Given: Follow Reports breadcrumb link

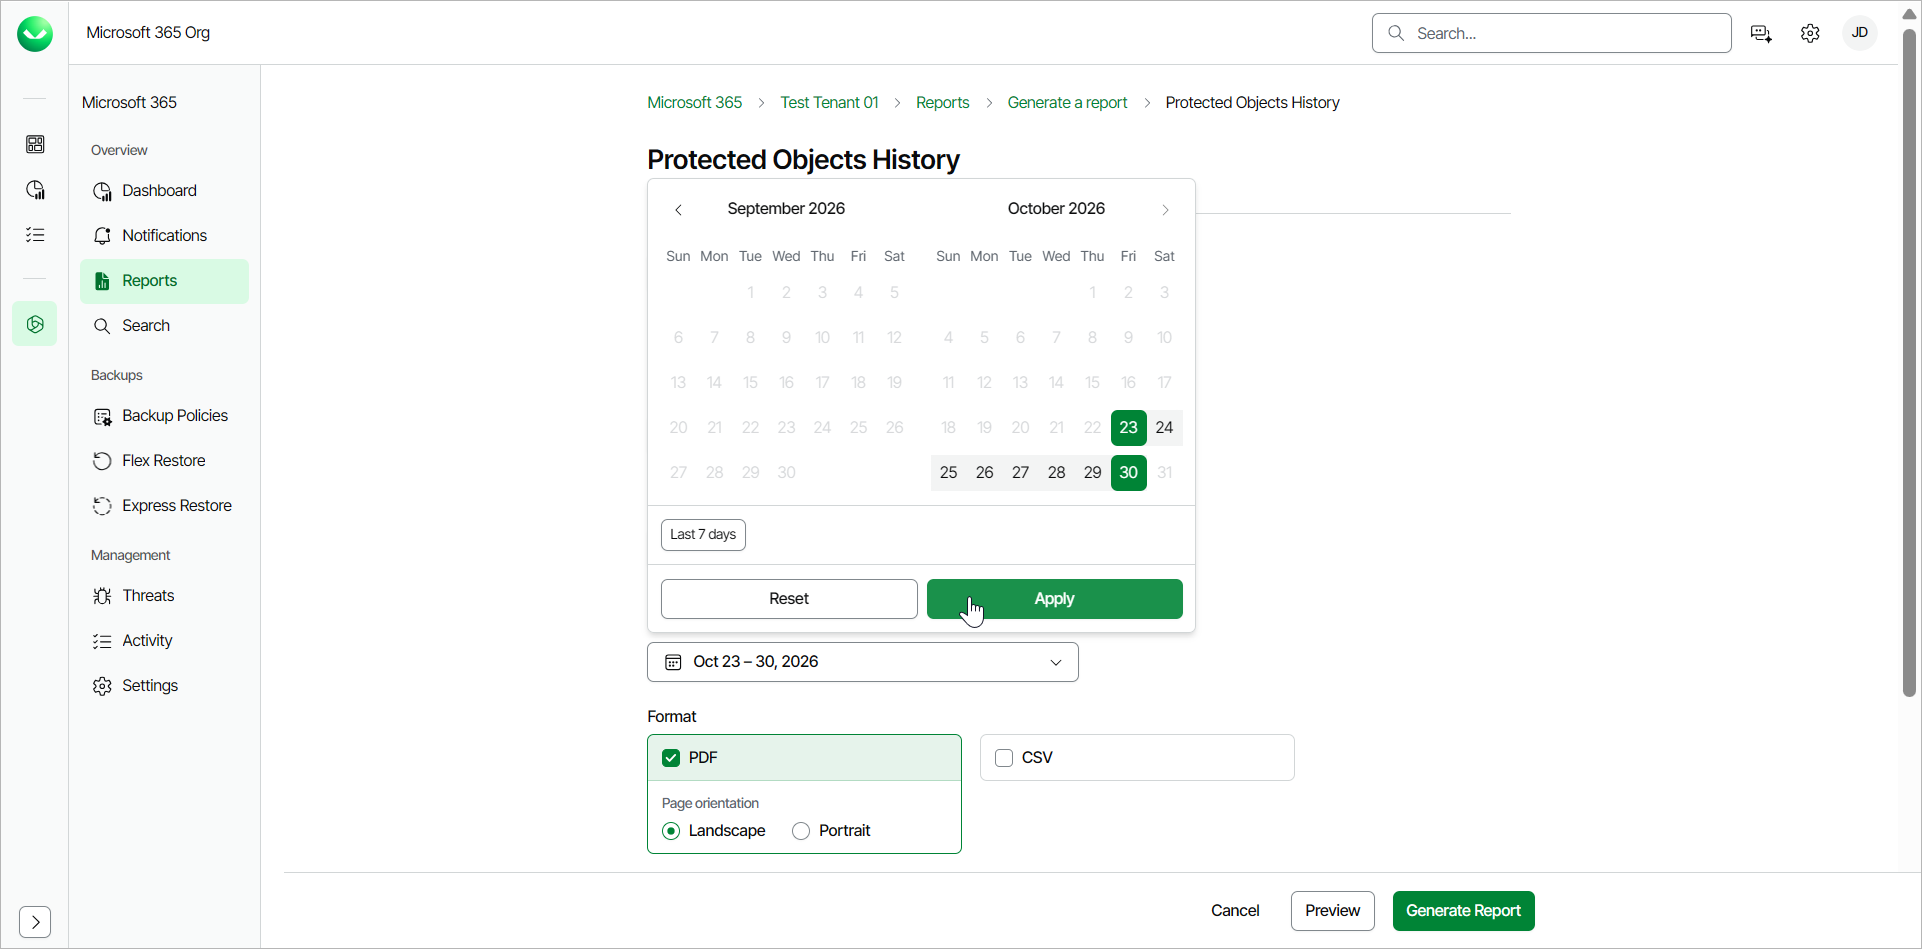Looking at the screenshot, I should (x=942, y=103).
